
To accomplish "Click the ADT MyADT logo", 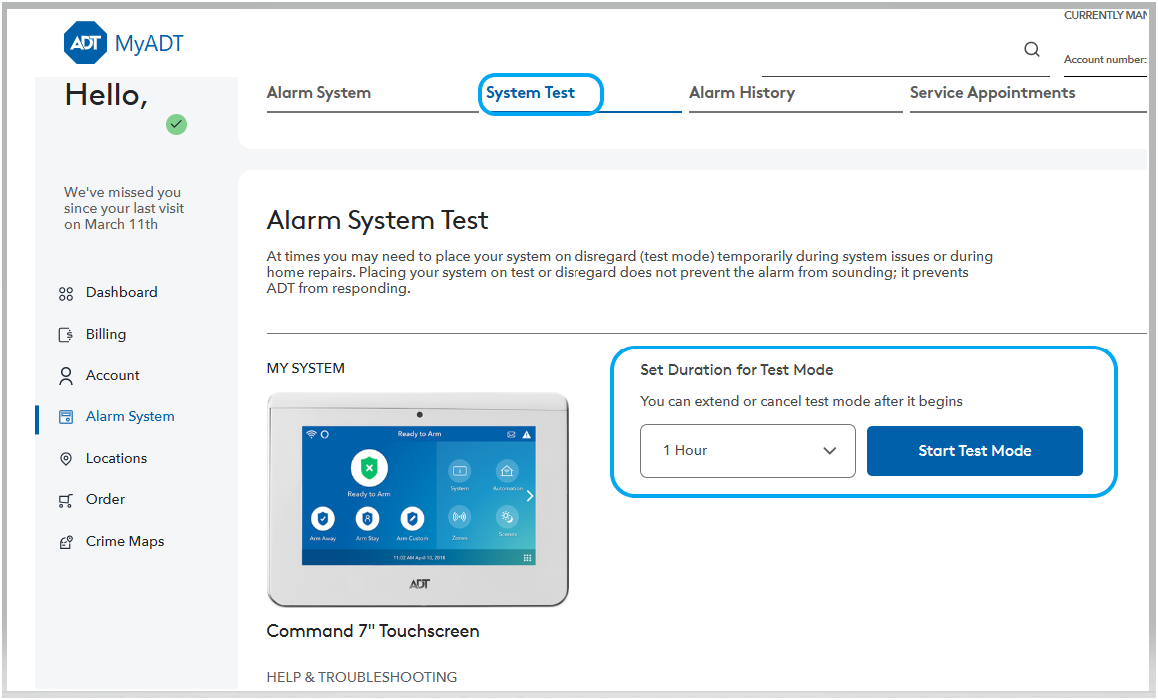I will pyautogui.click(x=123, y=43).
